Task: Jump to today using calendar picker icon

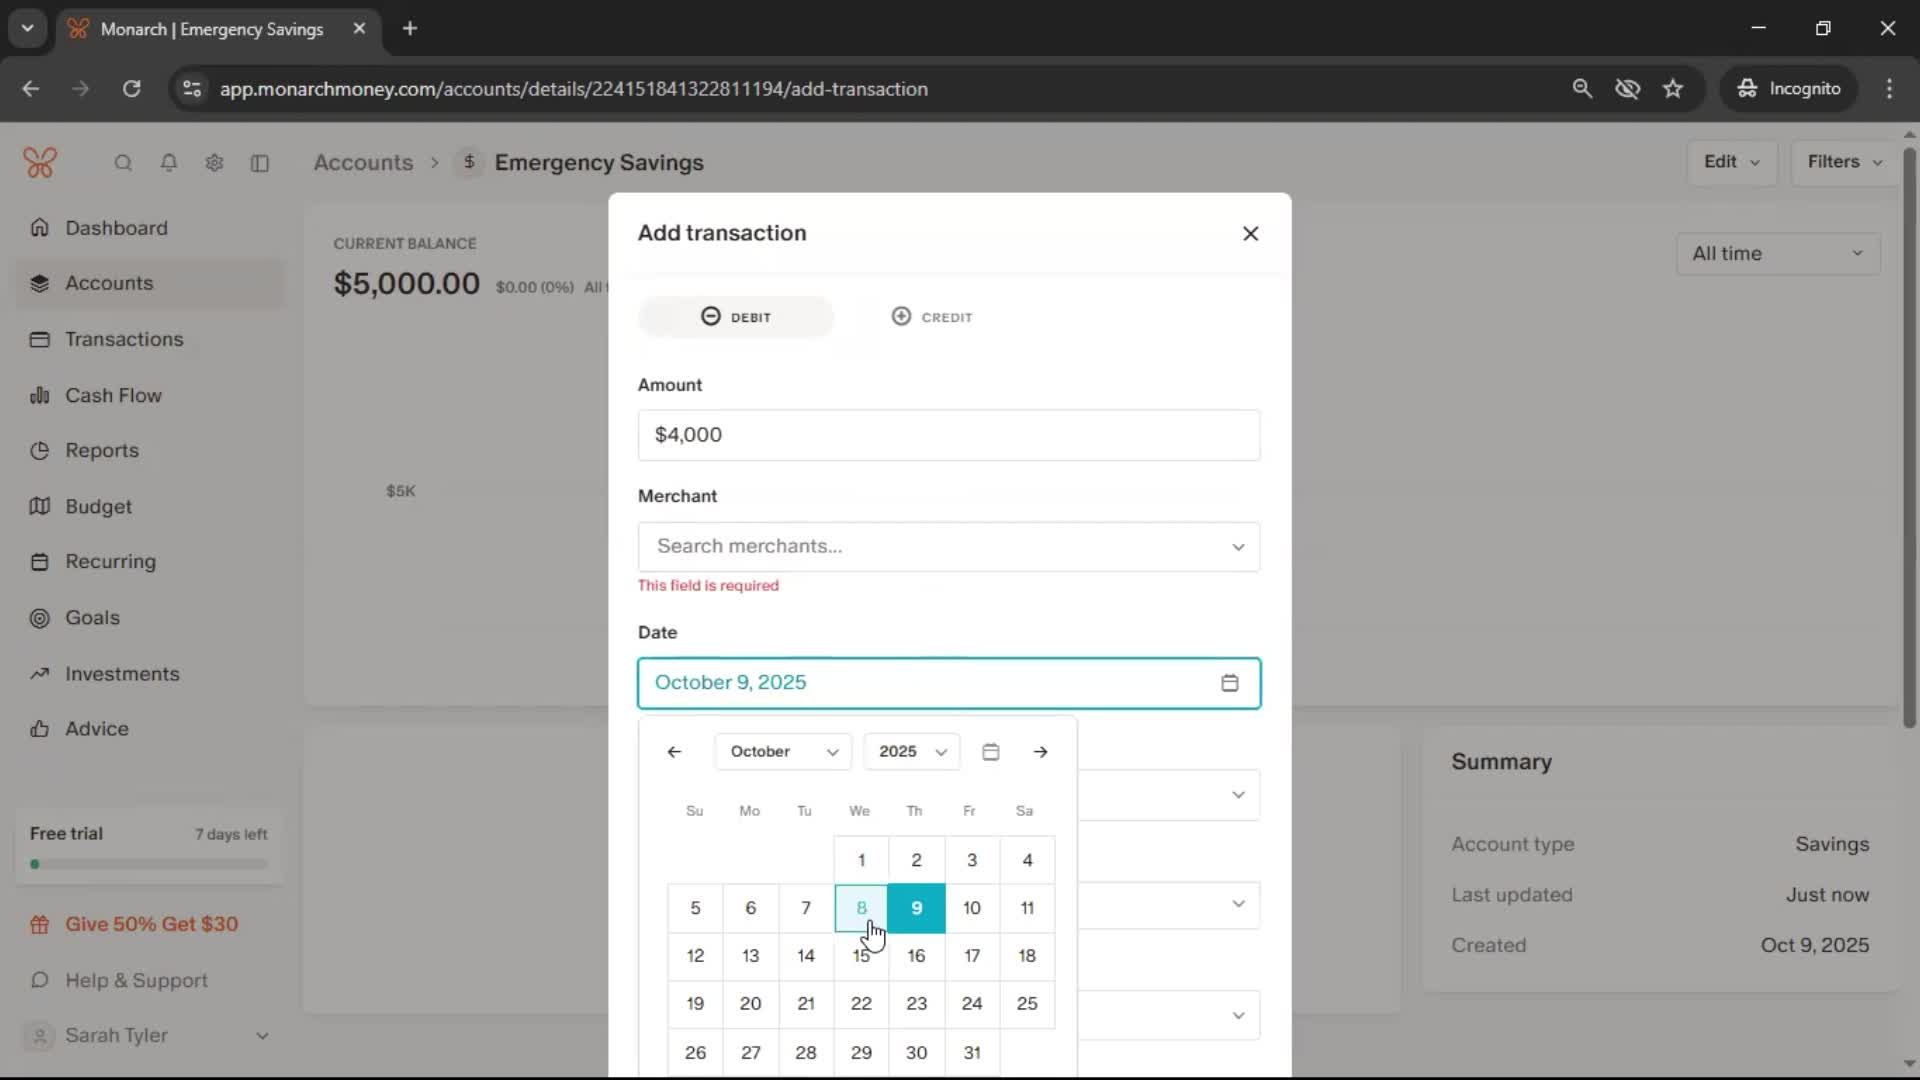Action: tap(990, 752)
